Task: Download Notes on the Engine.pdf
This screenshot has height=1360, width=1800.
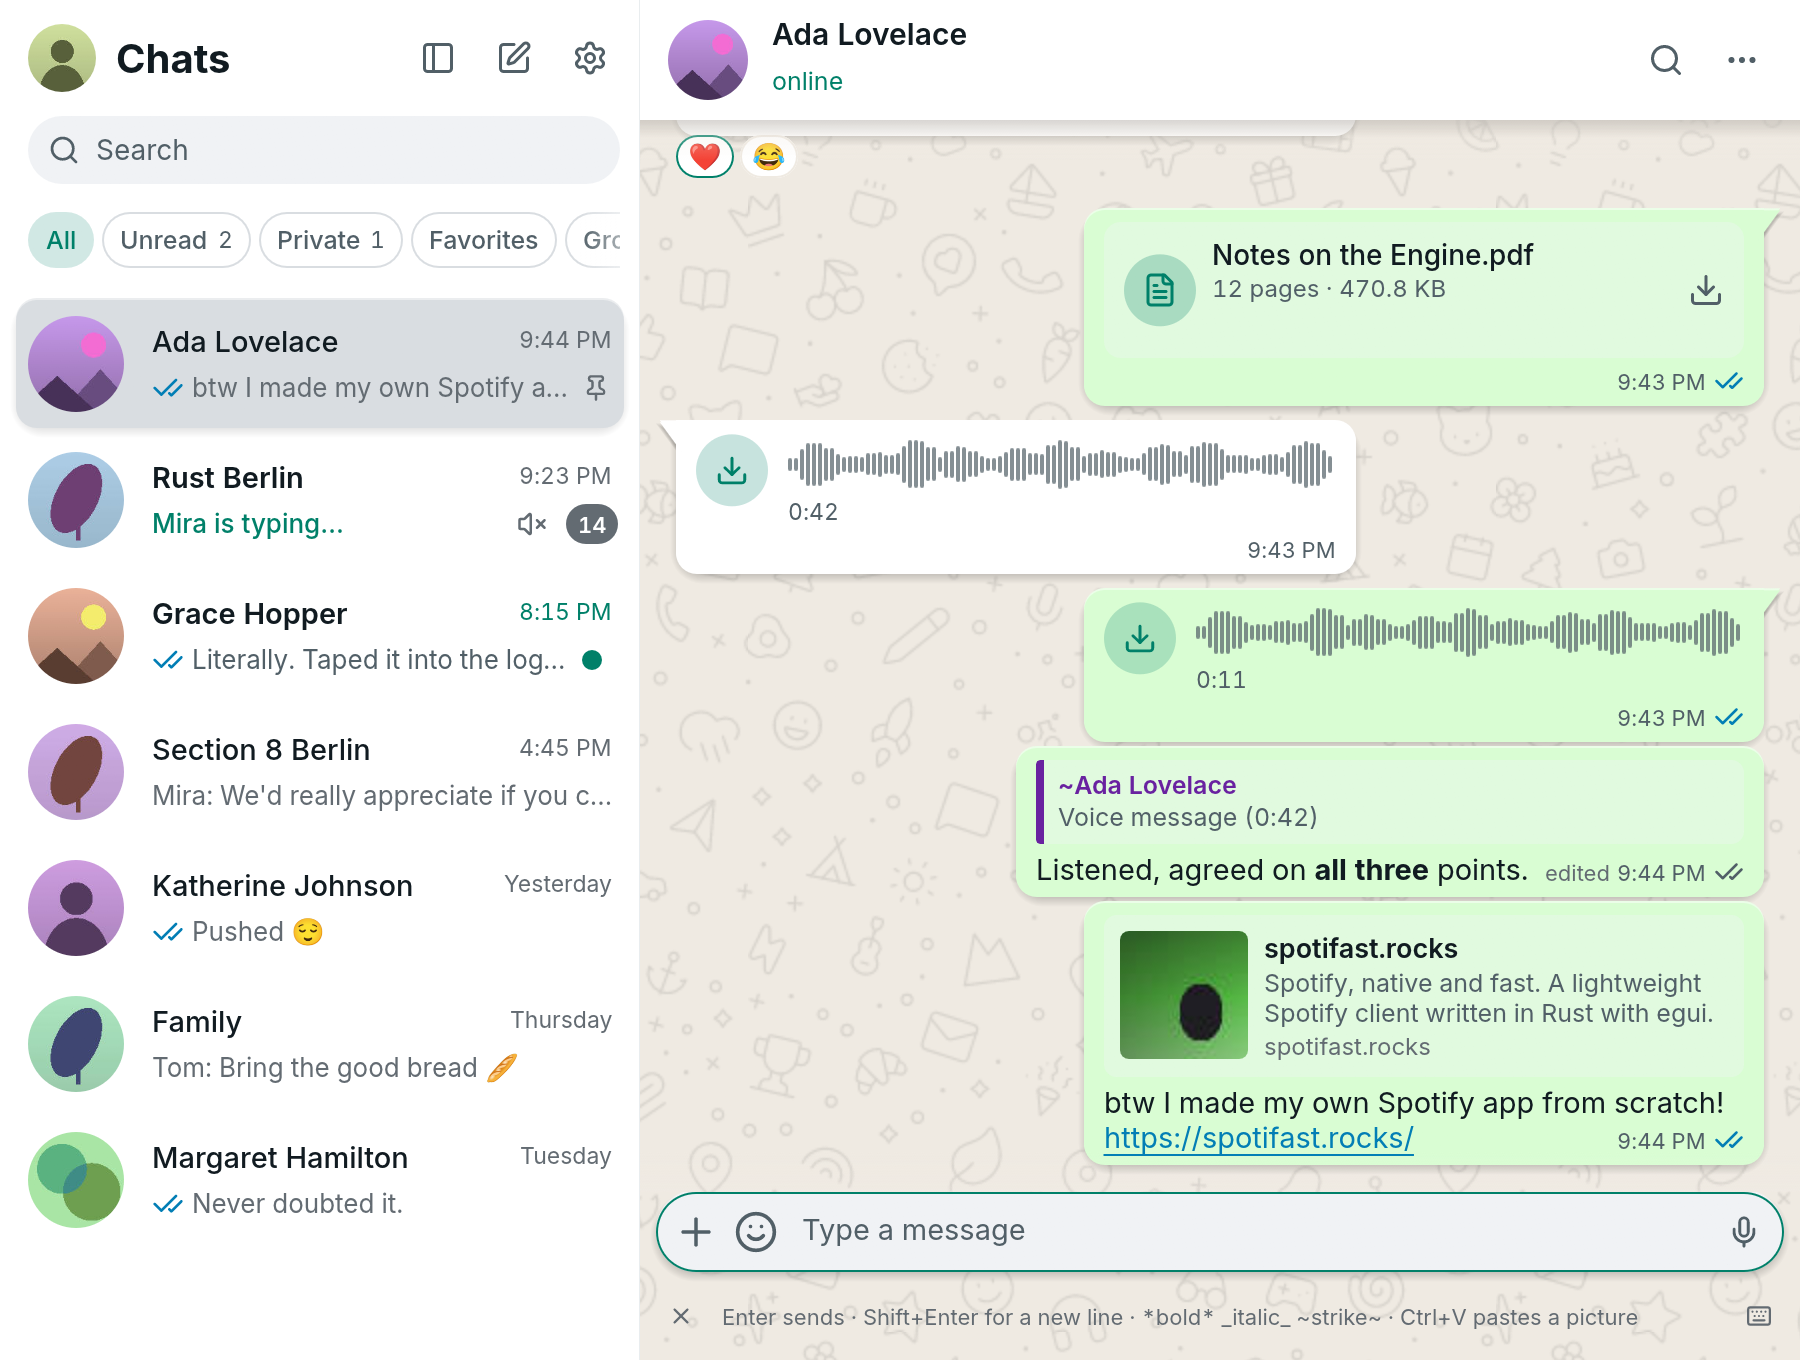Action: pyautogui.click(x=1706, y=290)
